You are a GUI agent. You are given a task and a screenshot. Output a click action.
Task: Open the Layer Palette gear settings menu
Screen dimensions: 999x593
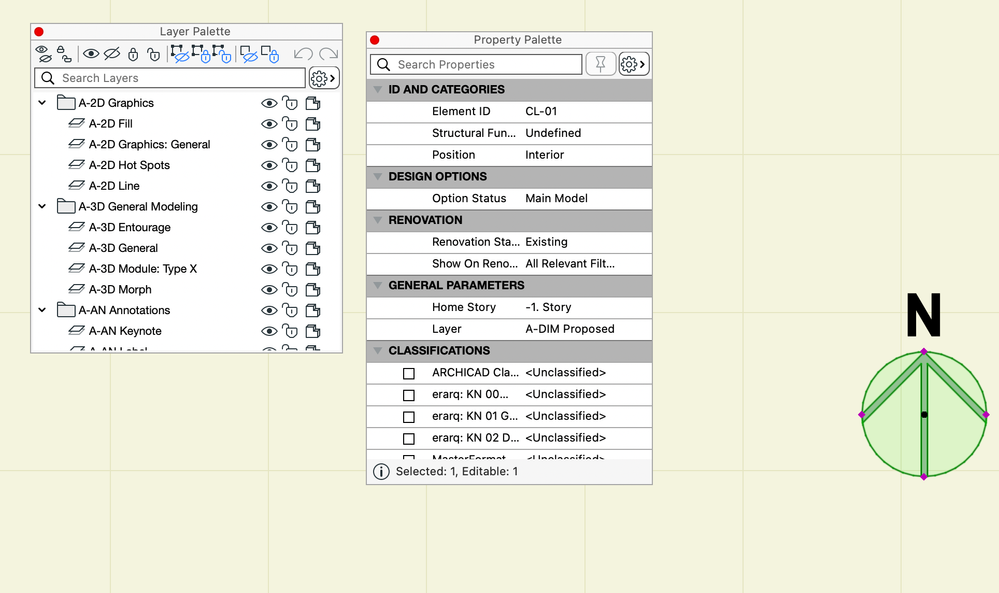tap(324, 78)
